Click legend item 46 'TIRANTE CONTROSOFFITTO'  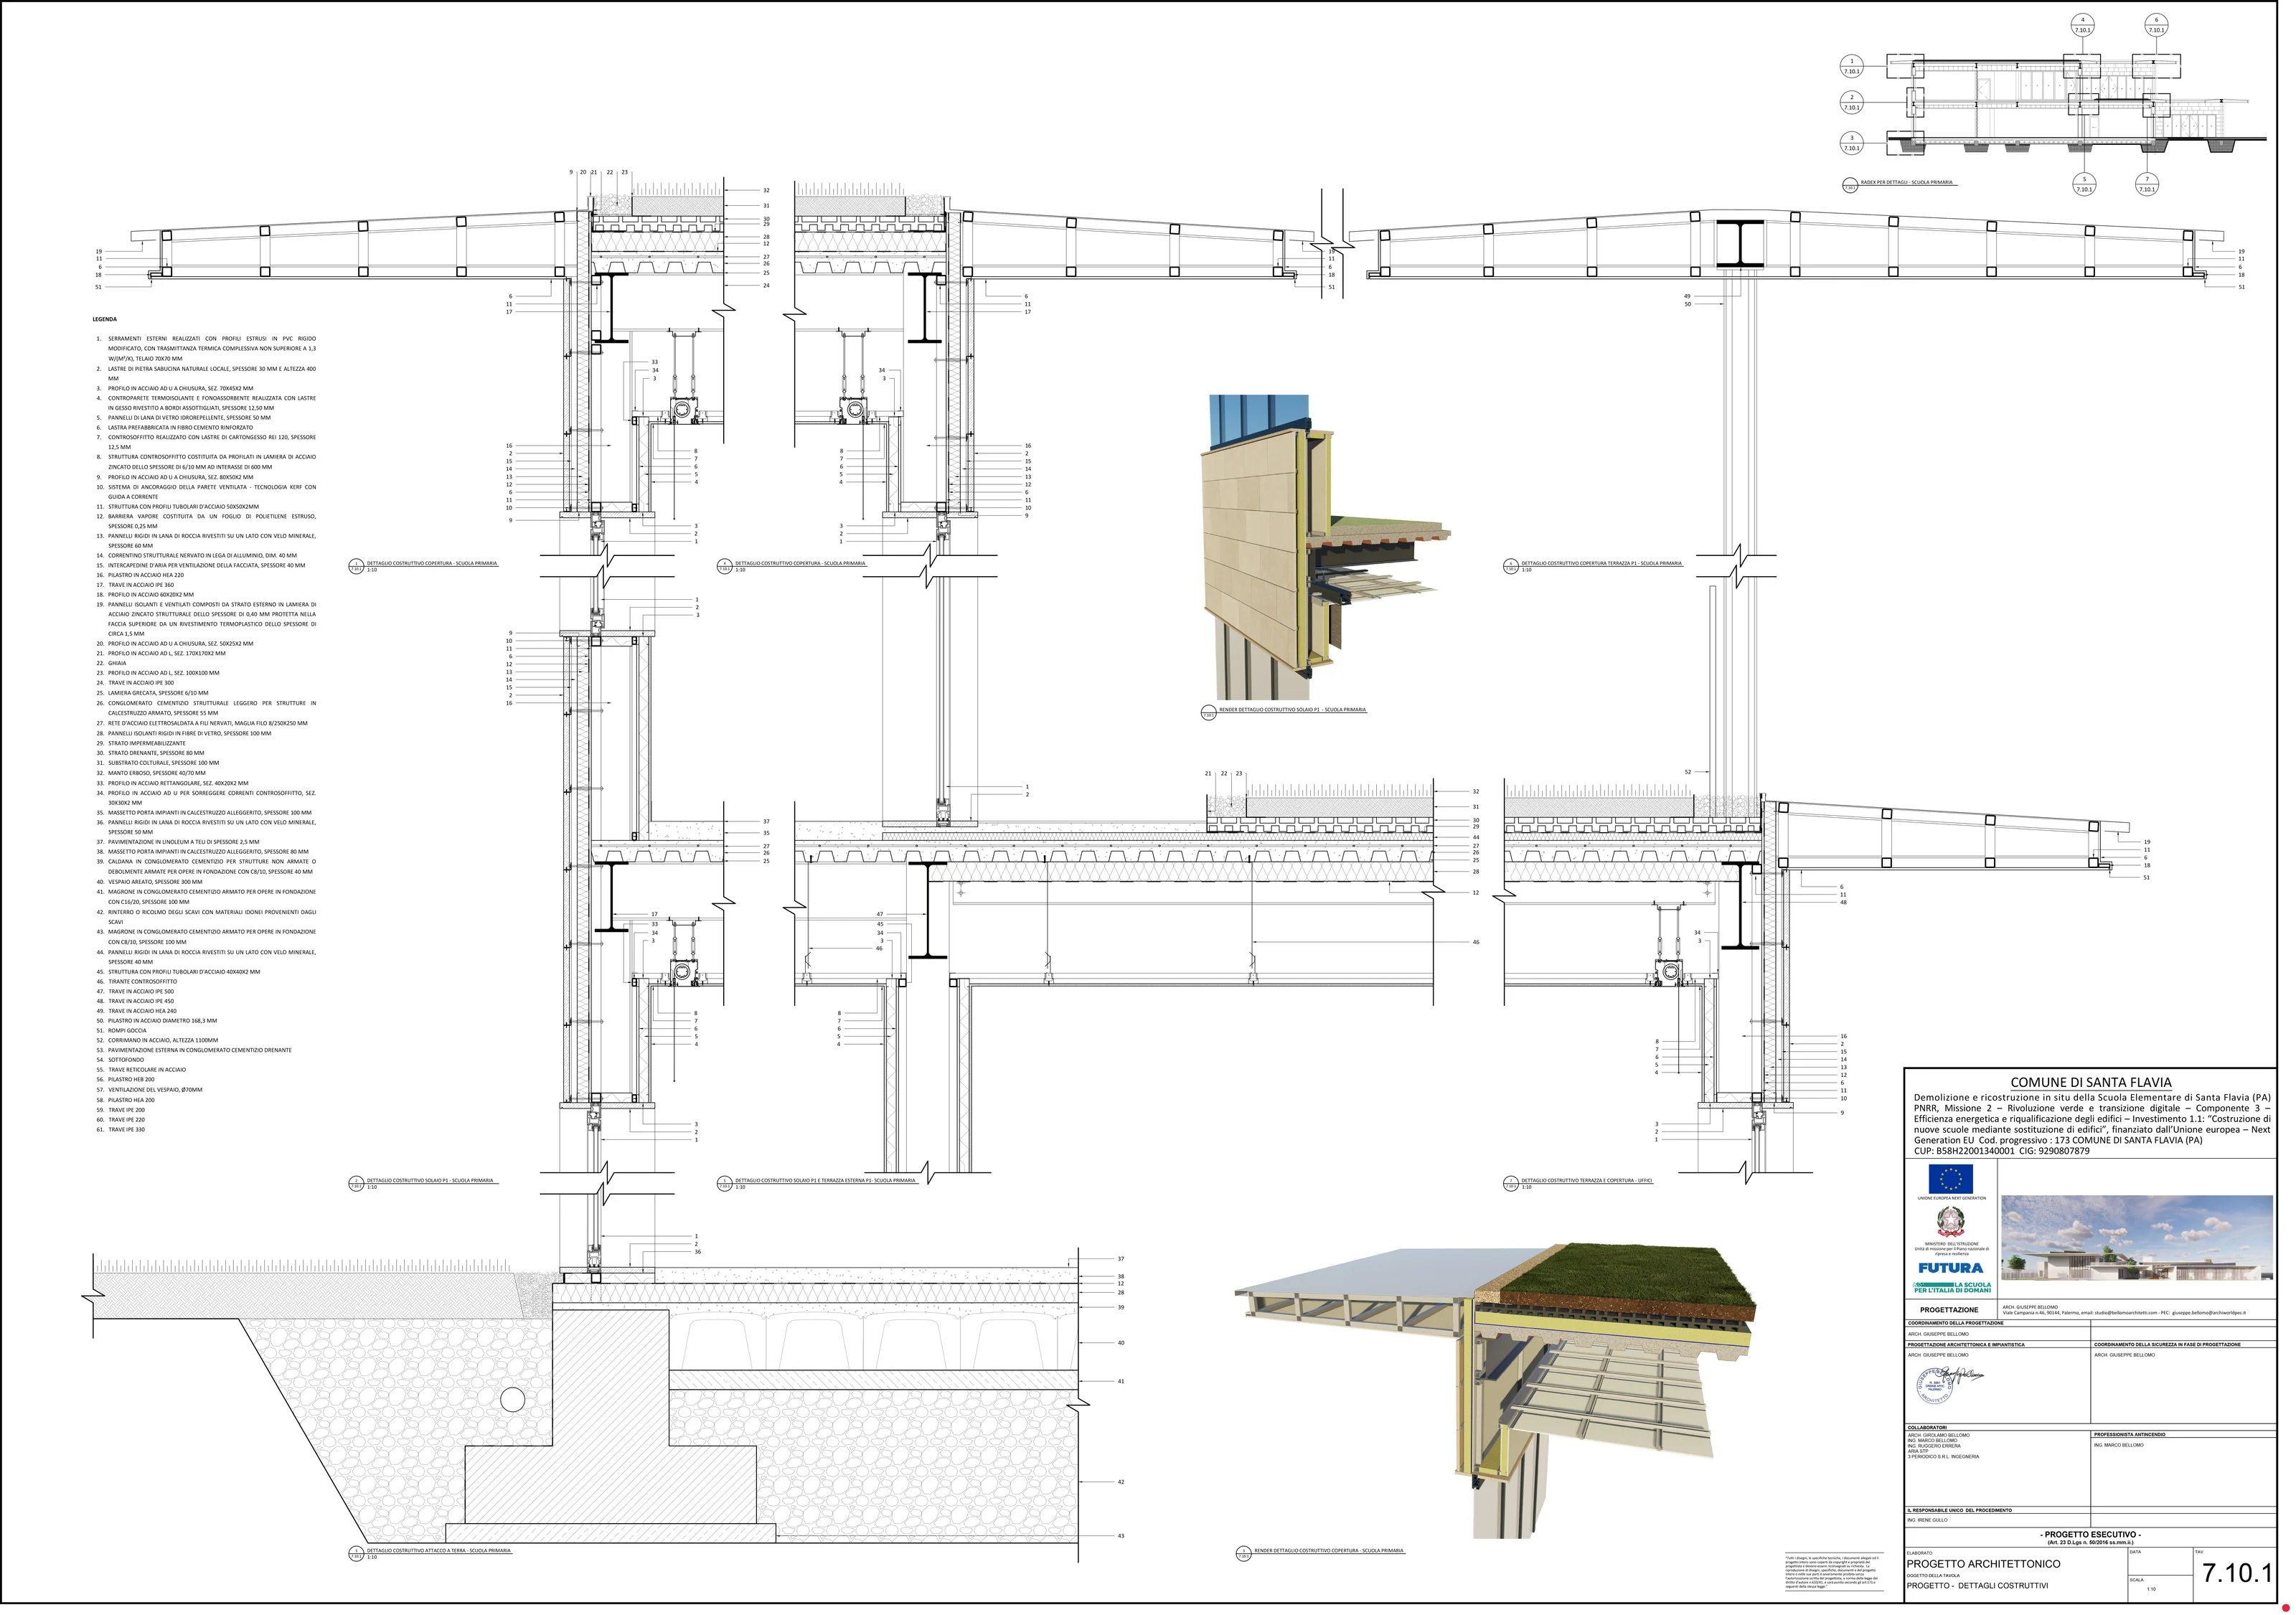(136, 982)
